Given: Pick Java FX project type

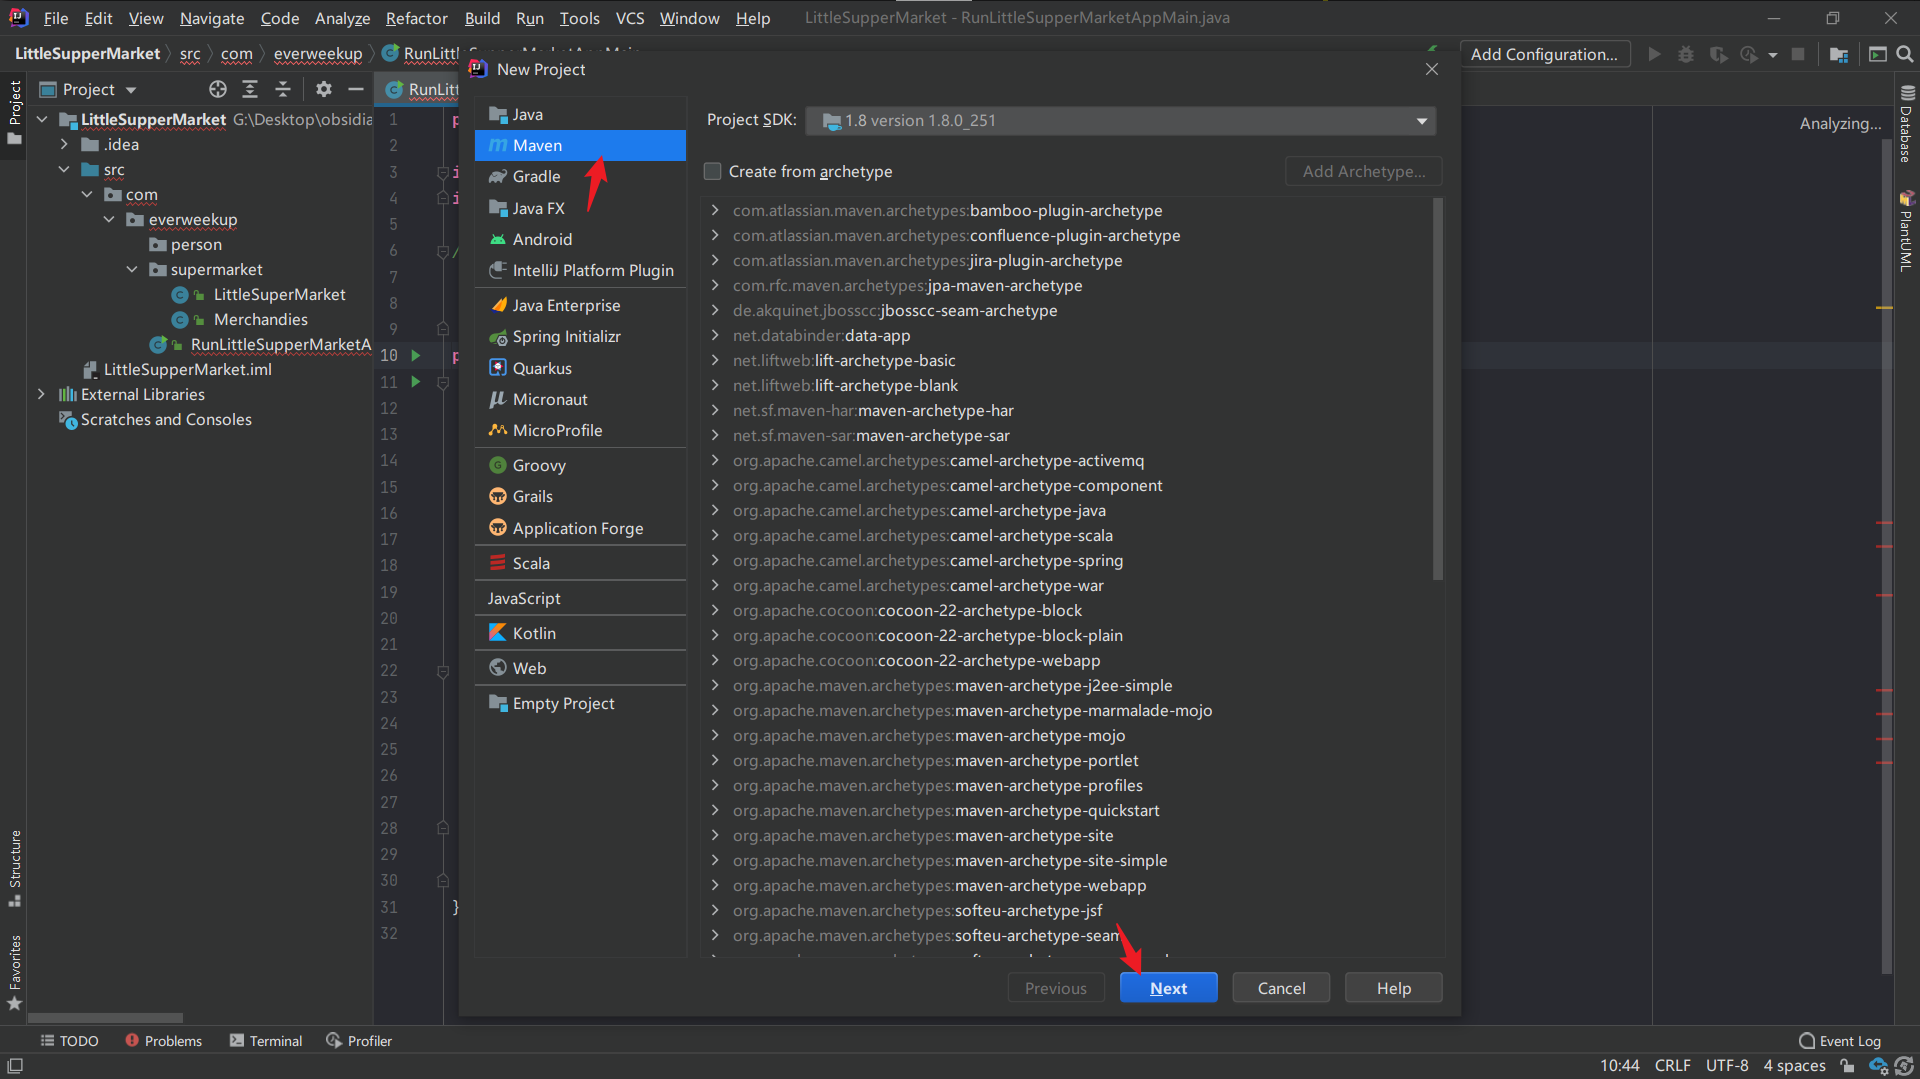Looking at the screenshot, I should [580, 208].
